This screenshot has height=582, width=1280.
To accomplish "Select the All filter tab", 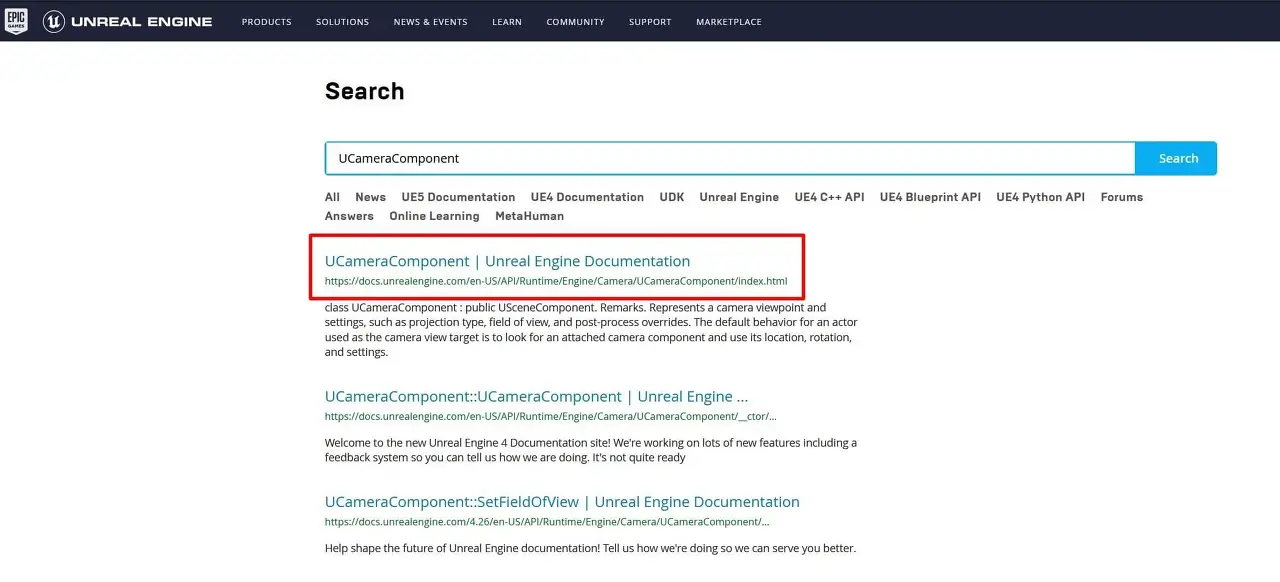I will pyautogui.click(x=332, y=197).
